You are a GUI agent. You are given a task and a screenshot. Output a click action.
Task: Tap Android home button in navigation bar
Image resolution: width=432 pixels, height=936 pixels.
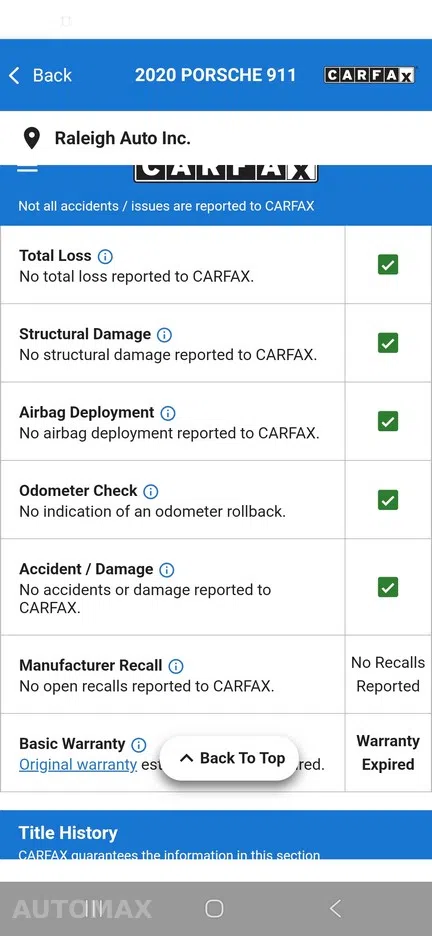click(x=214, y=909)
